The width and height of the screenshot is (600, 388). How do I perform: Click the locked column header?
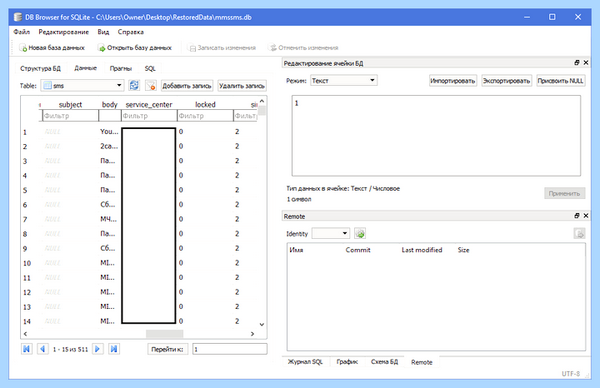205,104
